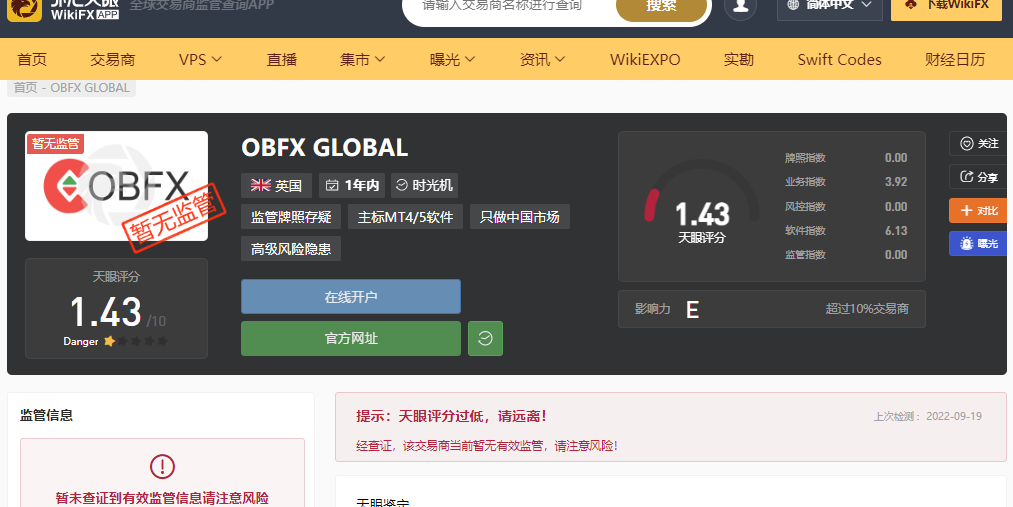Open the heart icon on the 关注 button
This screenshot has height=507, width=1013.
pos(966,143)
